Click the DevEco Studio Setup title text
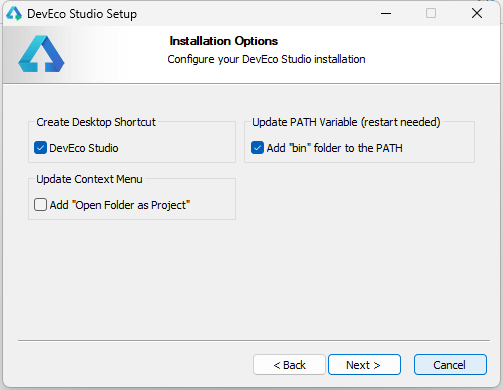 (x=82, y=14)
